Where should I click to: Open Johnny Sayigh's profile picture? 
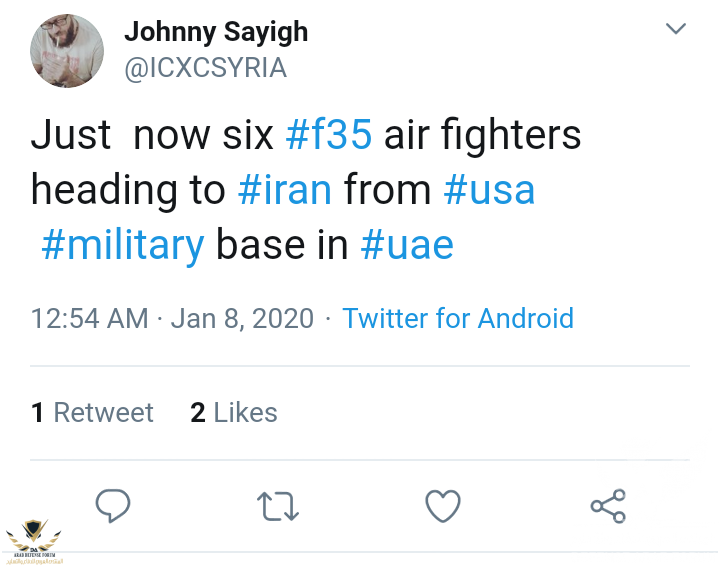(x=66, y=52)
